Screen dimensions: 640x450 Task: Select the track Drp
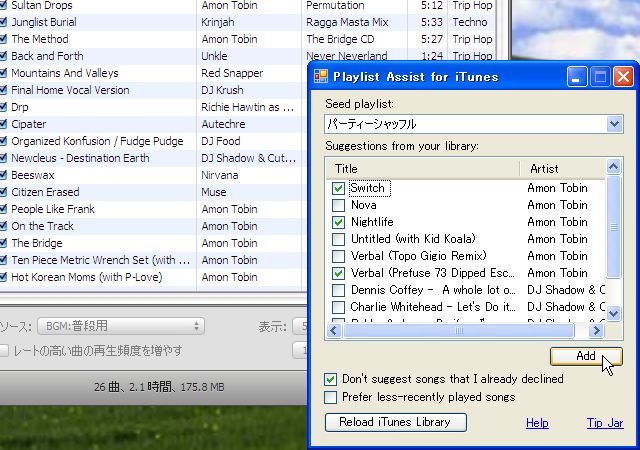(x=20, y=107)
